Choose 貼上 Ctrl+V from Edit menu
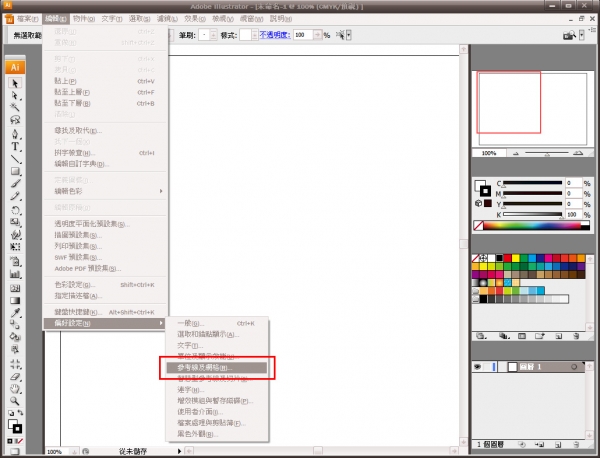 tap(105, 81)
